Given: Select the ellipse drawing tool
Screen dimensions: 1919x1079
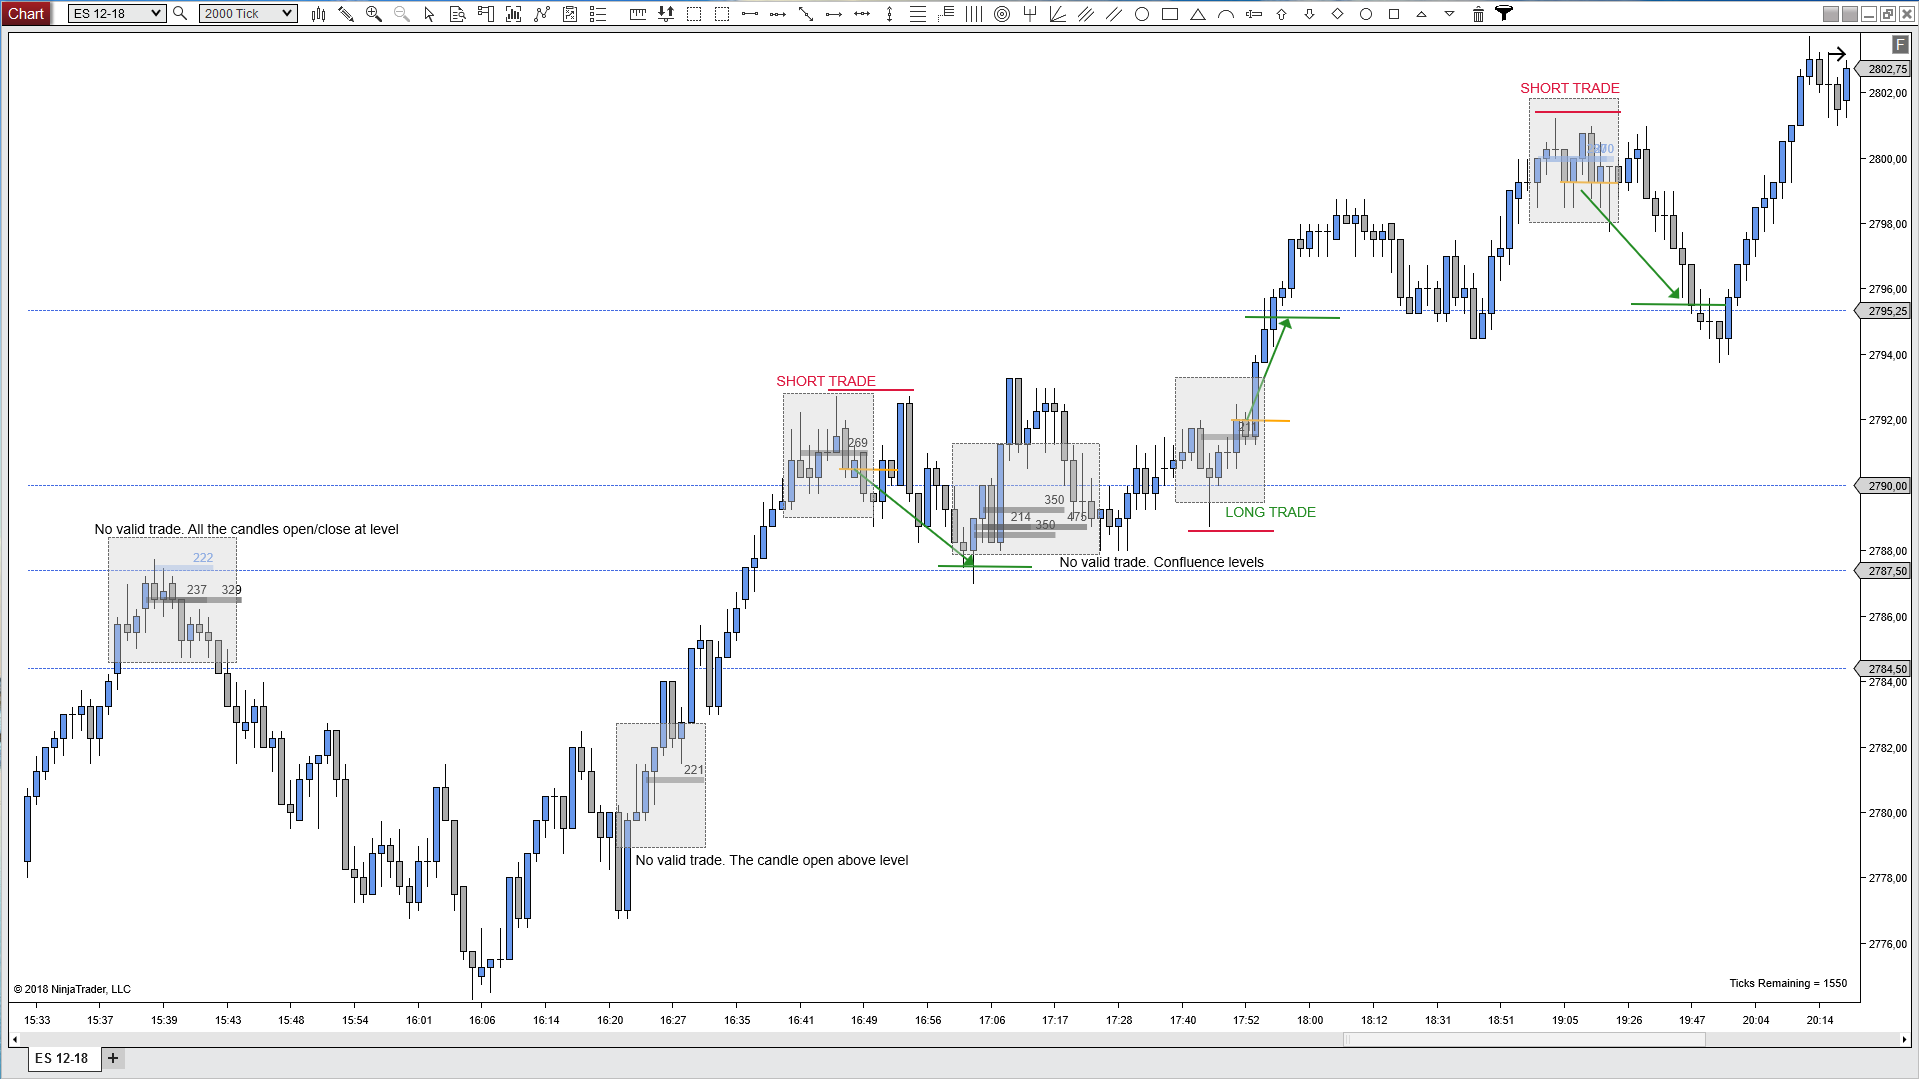Looking at the screenshot, I should (x=1142, y=13).
